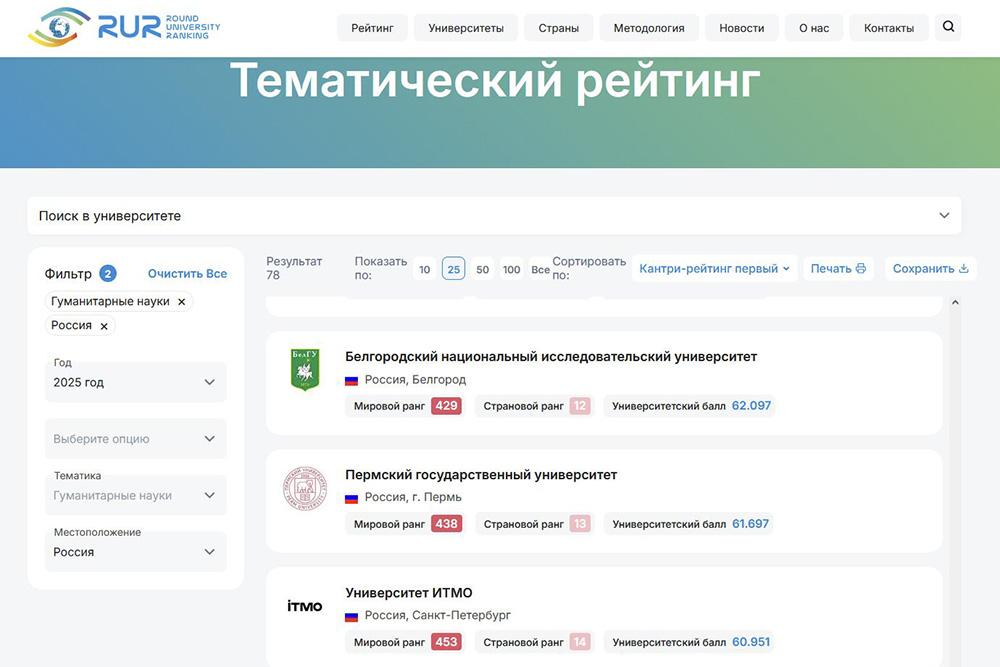Open the Год 2025 dropdown

[136, 382]
